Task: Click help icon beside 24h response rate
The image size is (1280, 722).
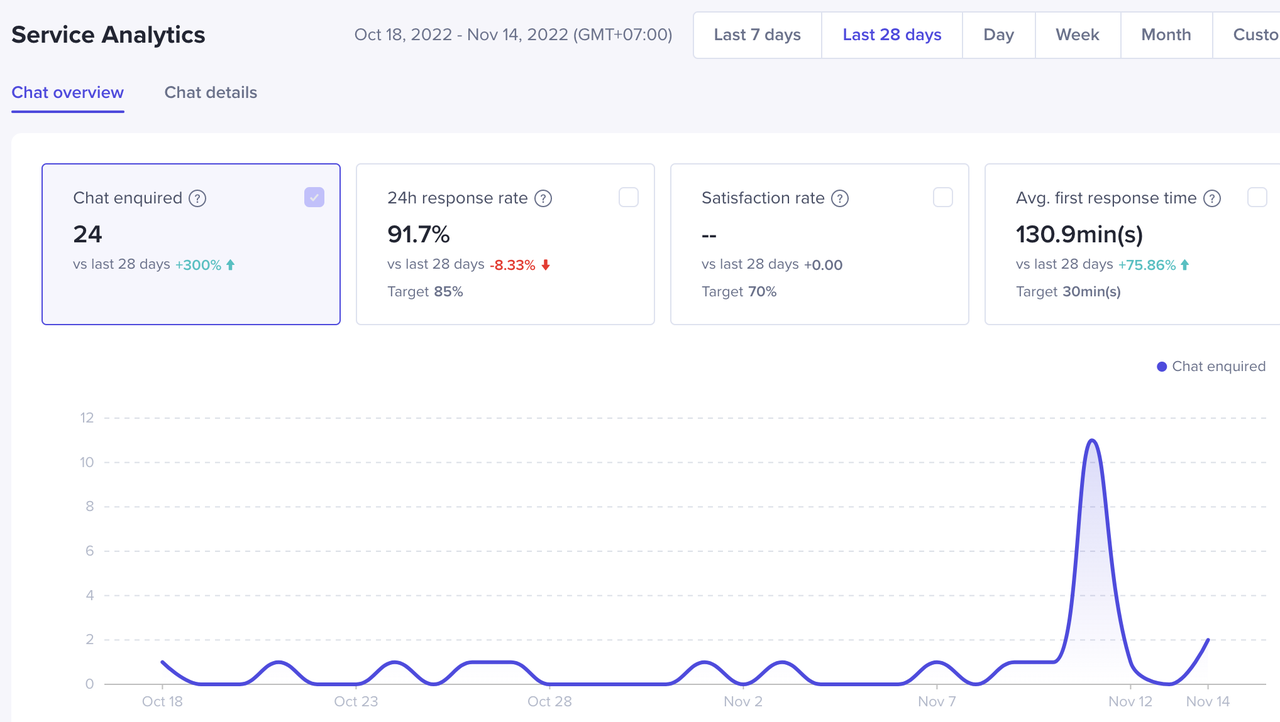Action: click(x=543, y=198)
